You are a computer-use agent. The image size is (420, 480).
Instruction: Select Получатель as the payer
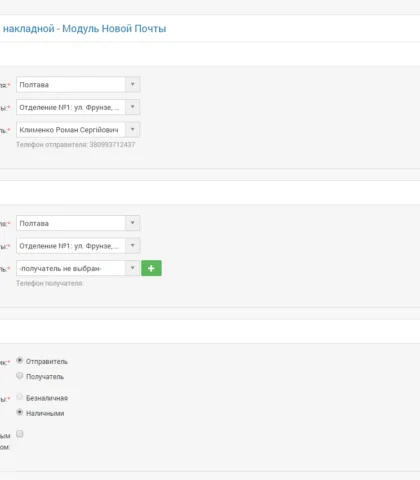tap(20, 376)
